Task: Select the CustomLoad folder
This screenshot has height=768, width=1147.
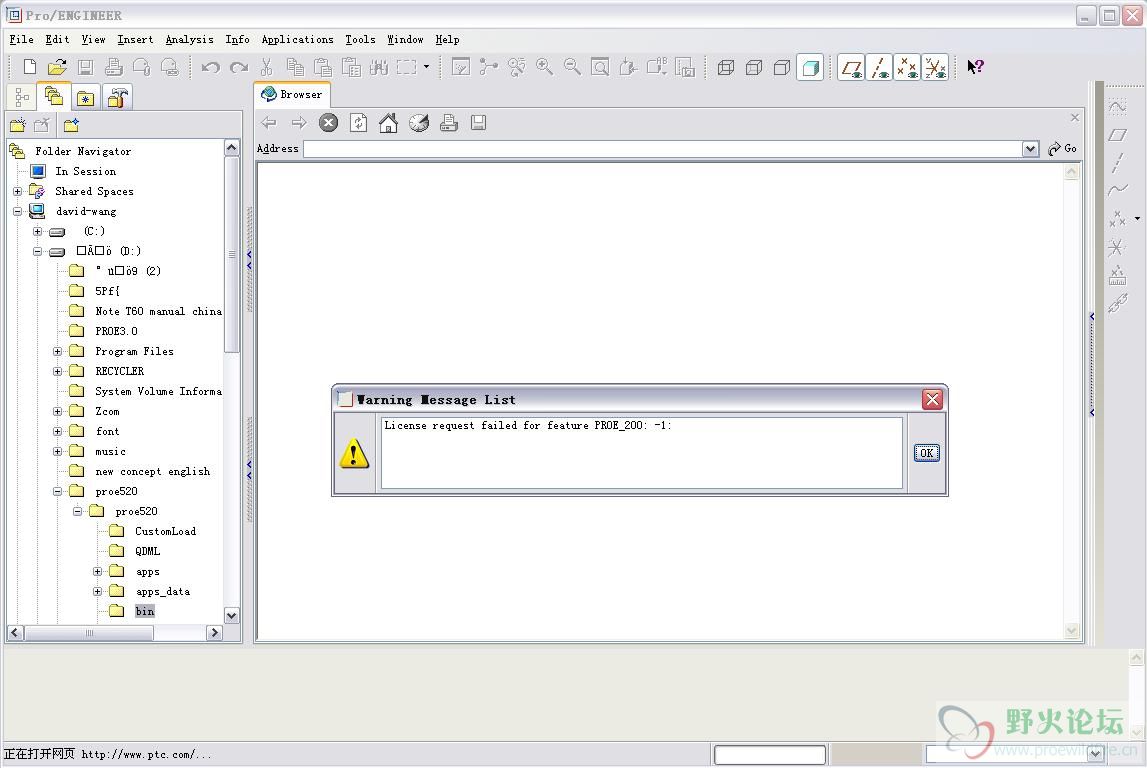Action: (165, 531)
